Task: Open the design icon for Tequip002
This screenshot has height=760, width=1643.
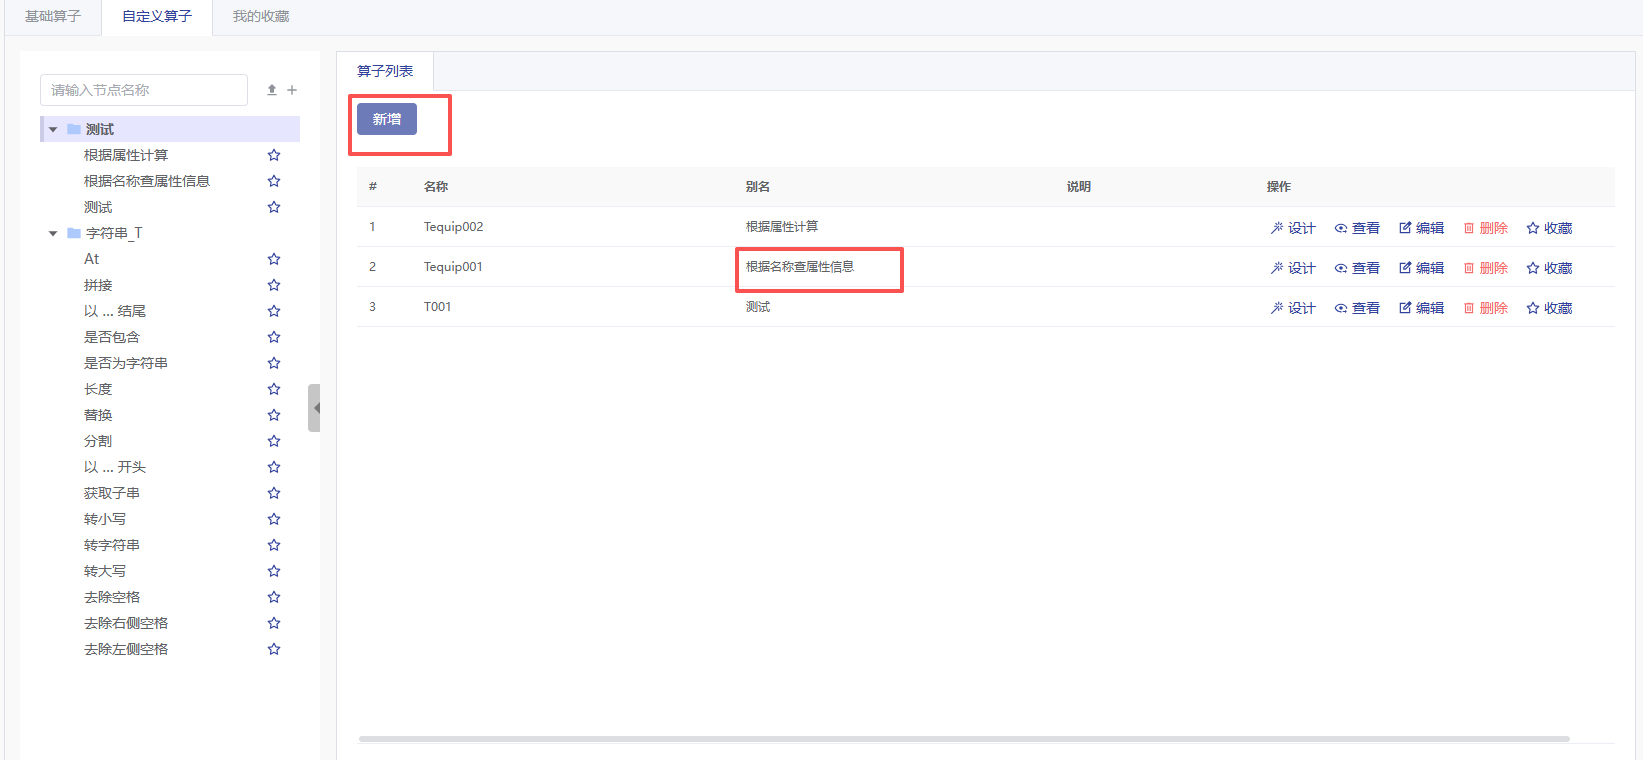Action: 1277,228
